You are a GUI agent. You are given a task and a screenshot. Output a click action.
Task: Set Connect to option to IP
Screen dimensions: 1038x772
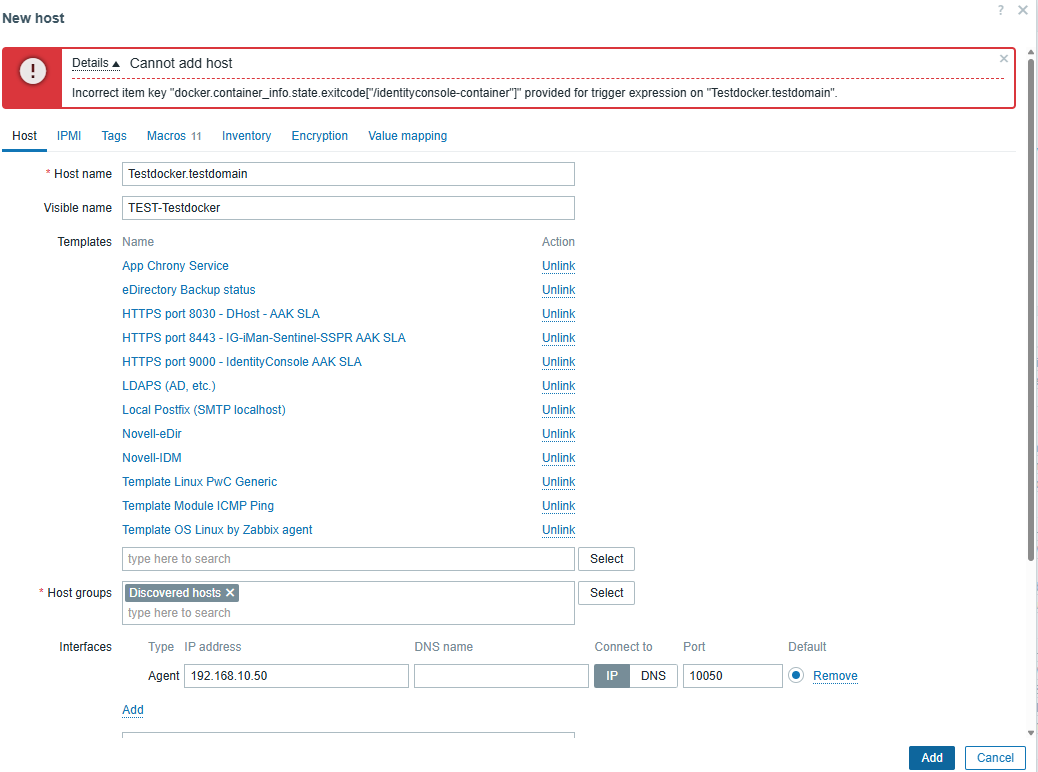(x=612, y=676)
